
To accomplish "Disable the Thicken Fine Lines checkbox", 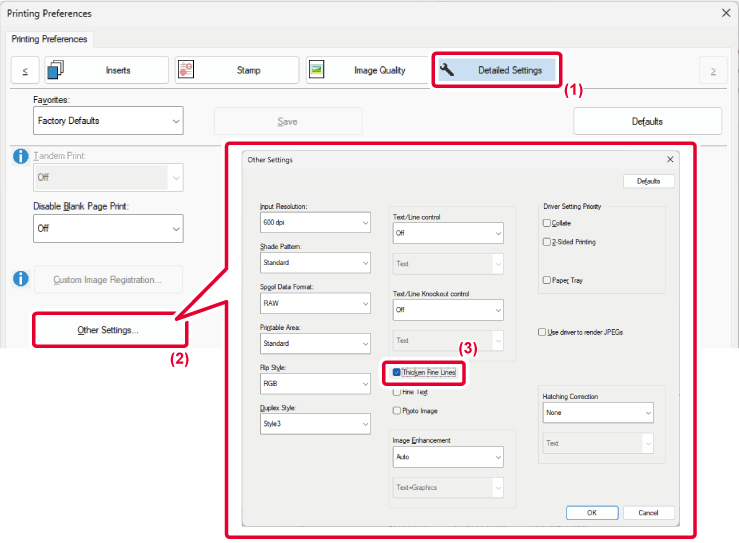I will (397, 372).
